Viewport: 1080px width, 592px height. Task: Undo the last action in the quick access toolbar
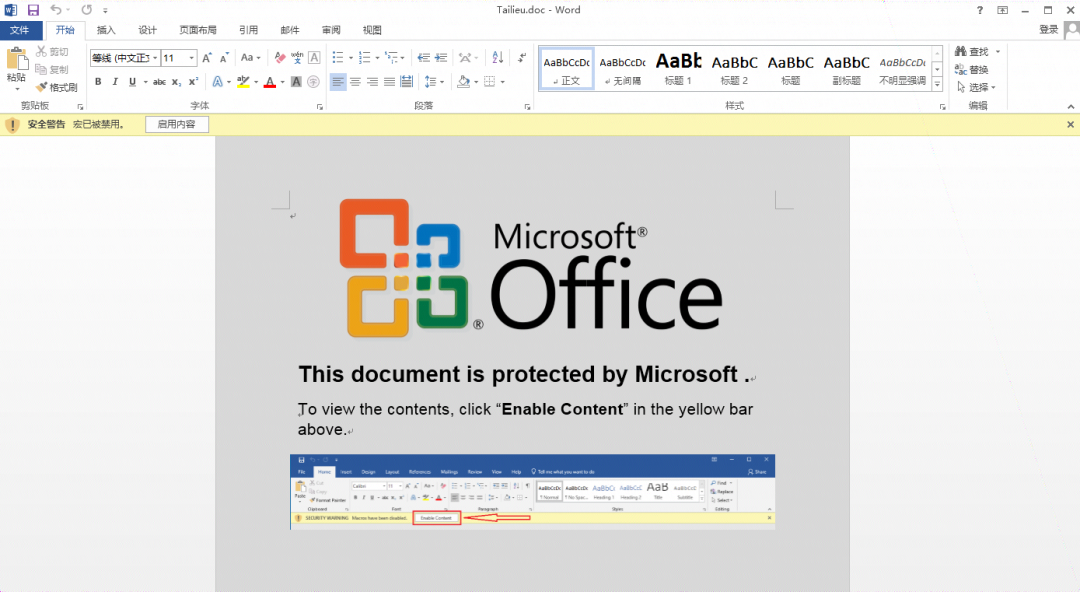pos(56,10)
